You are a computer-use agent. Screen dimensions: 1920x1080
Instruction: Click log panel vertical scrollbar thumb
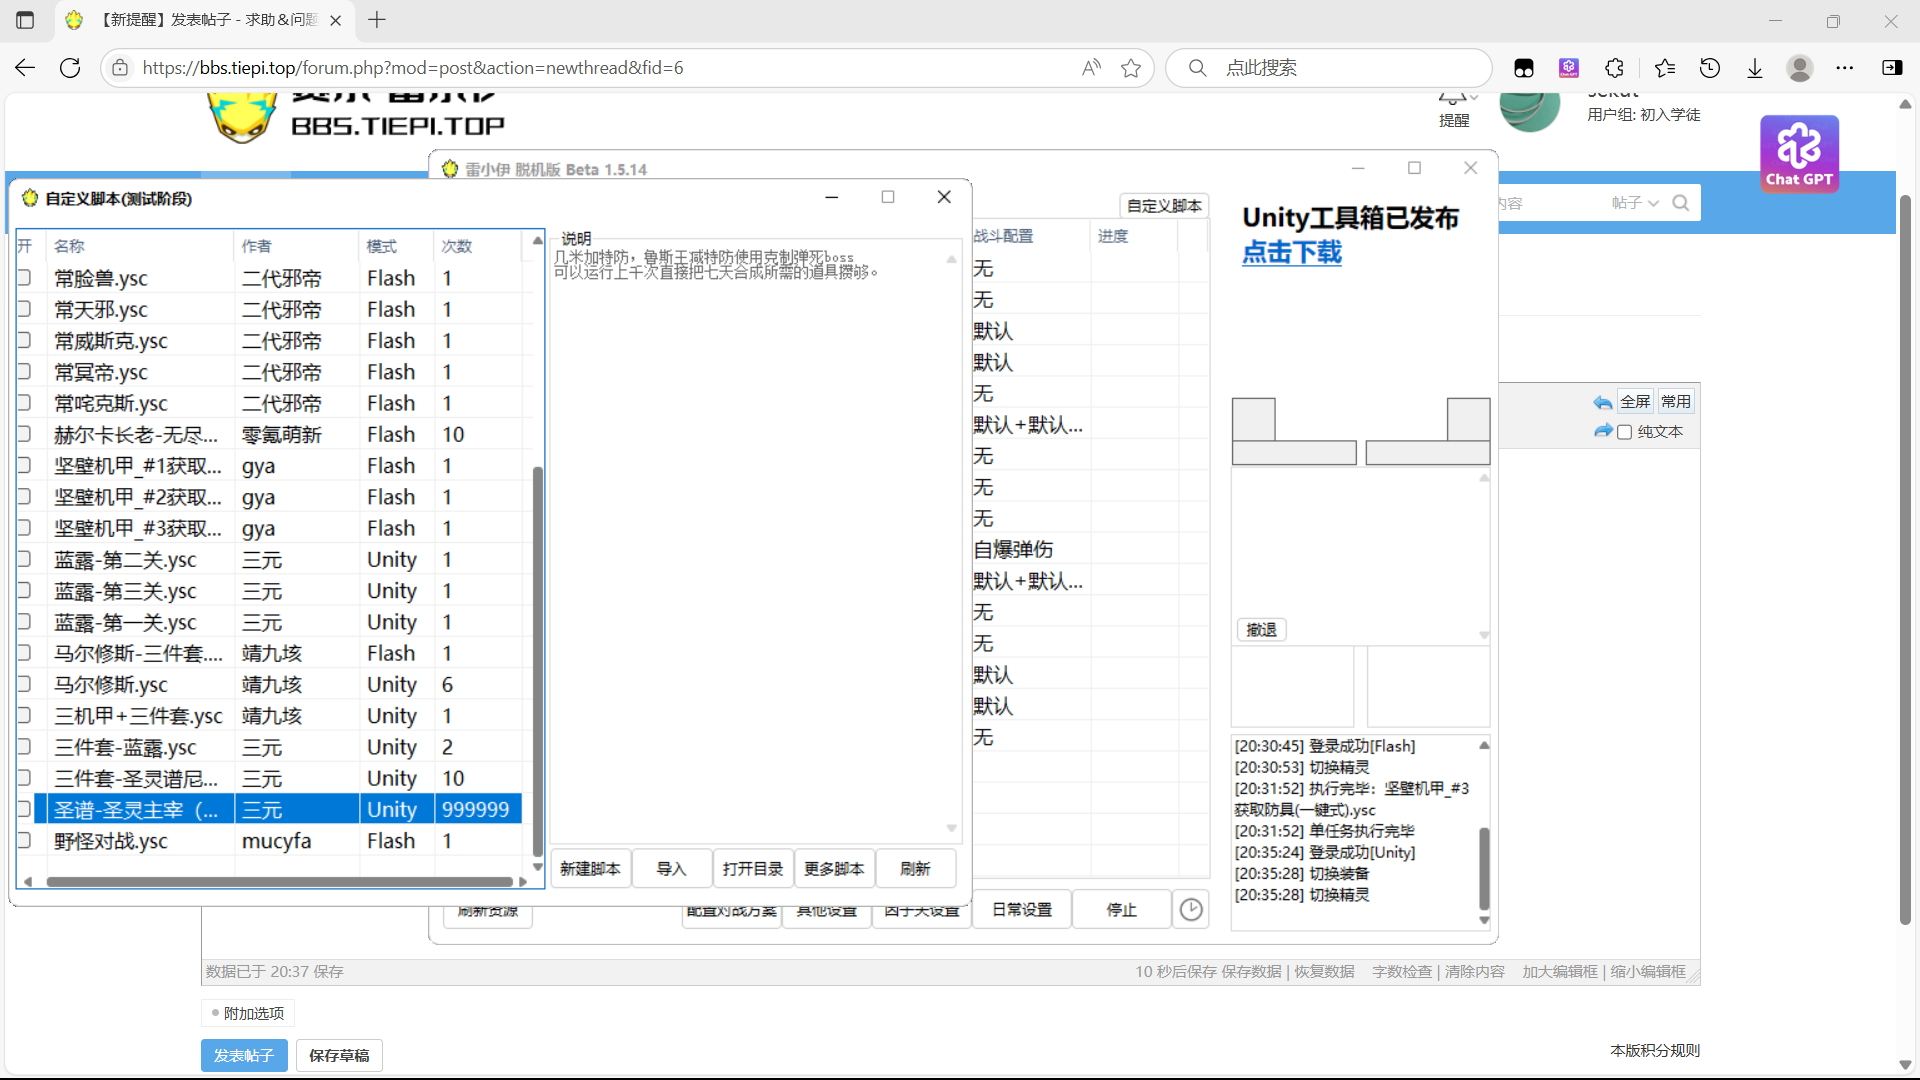tap(1484, 868)
